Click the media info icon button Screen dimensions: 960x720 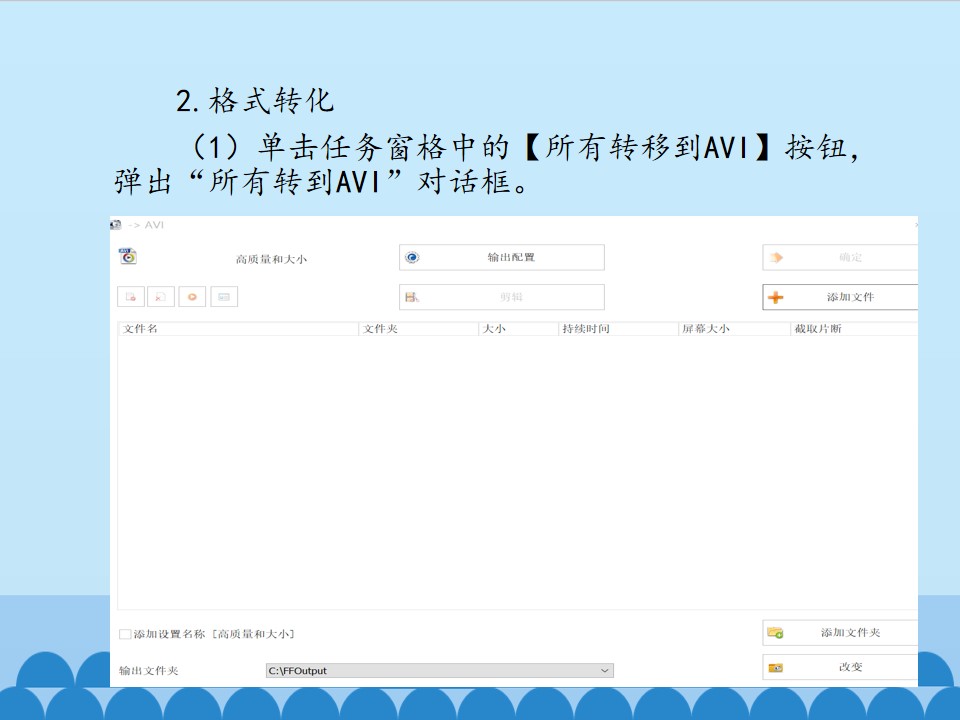tap(224, 297)
